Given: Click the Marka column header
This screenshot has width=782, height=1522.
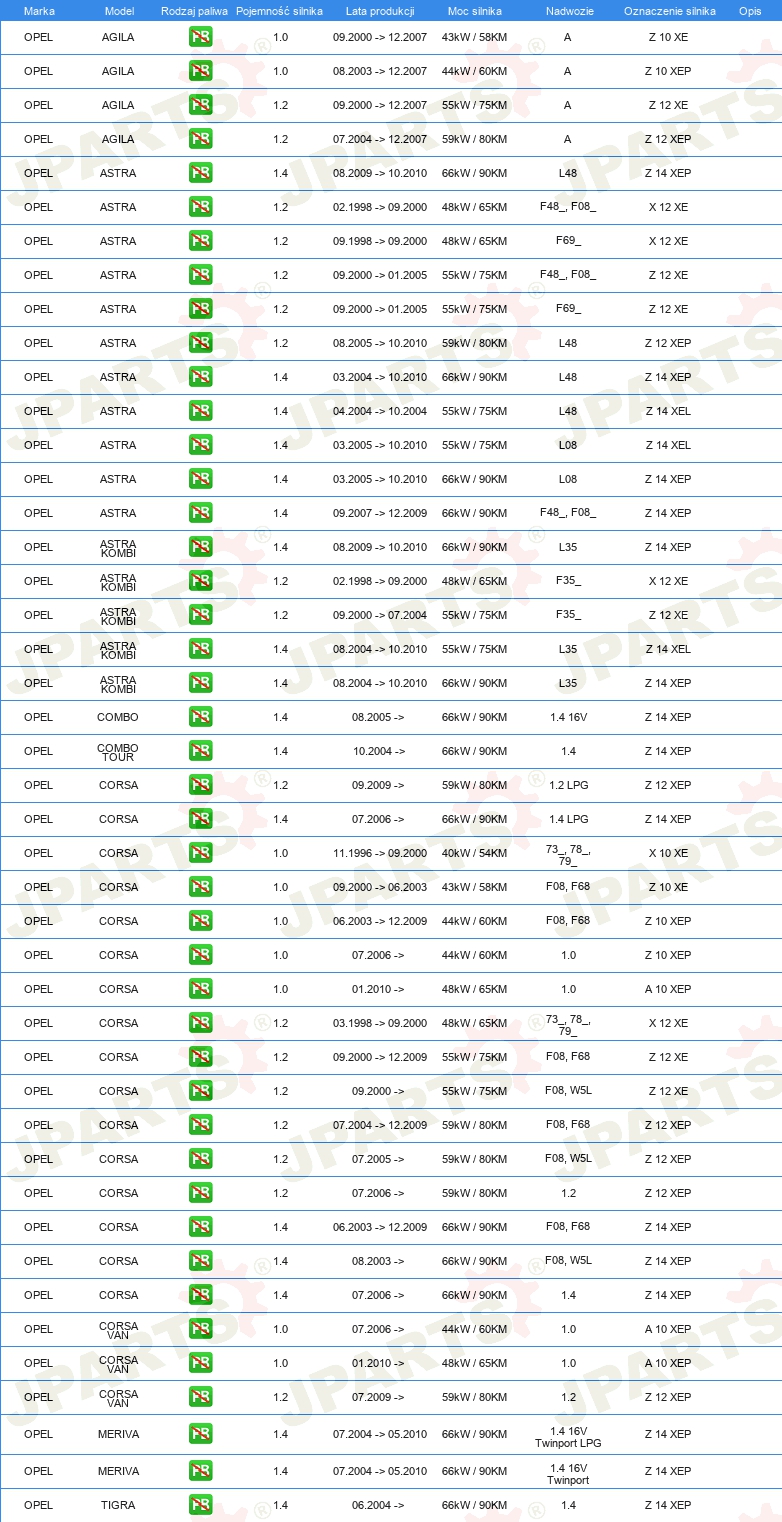Looking at the screenshot, I should click(x=39, y=10).
